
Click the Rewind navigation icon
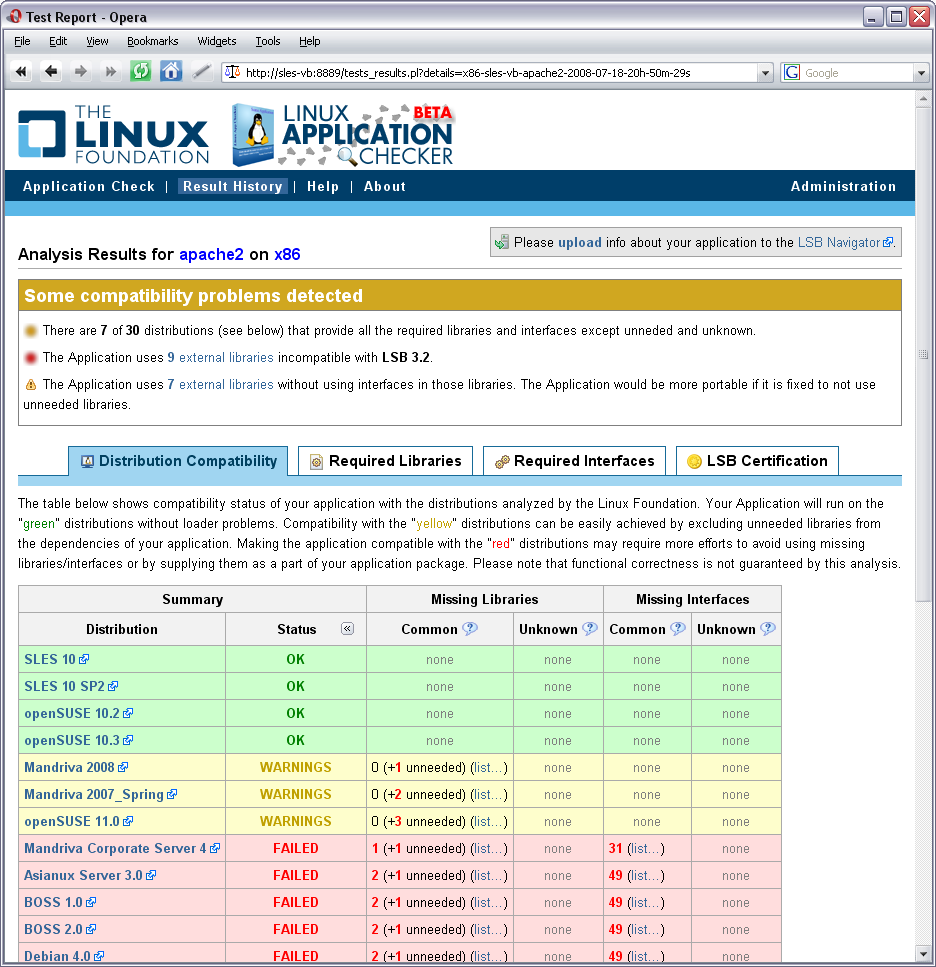pyautogui.click(x=22, y=72)
